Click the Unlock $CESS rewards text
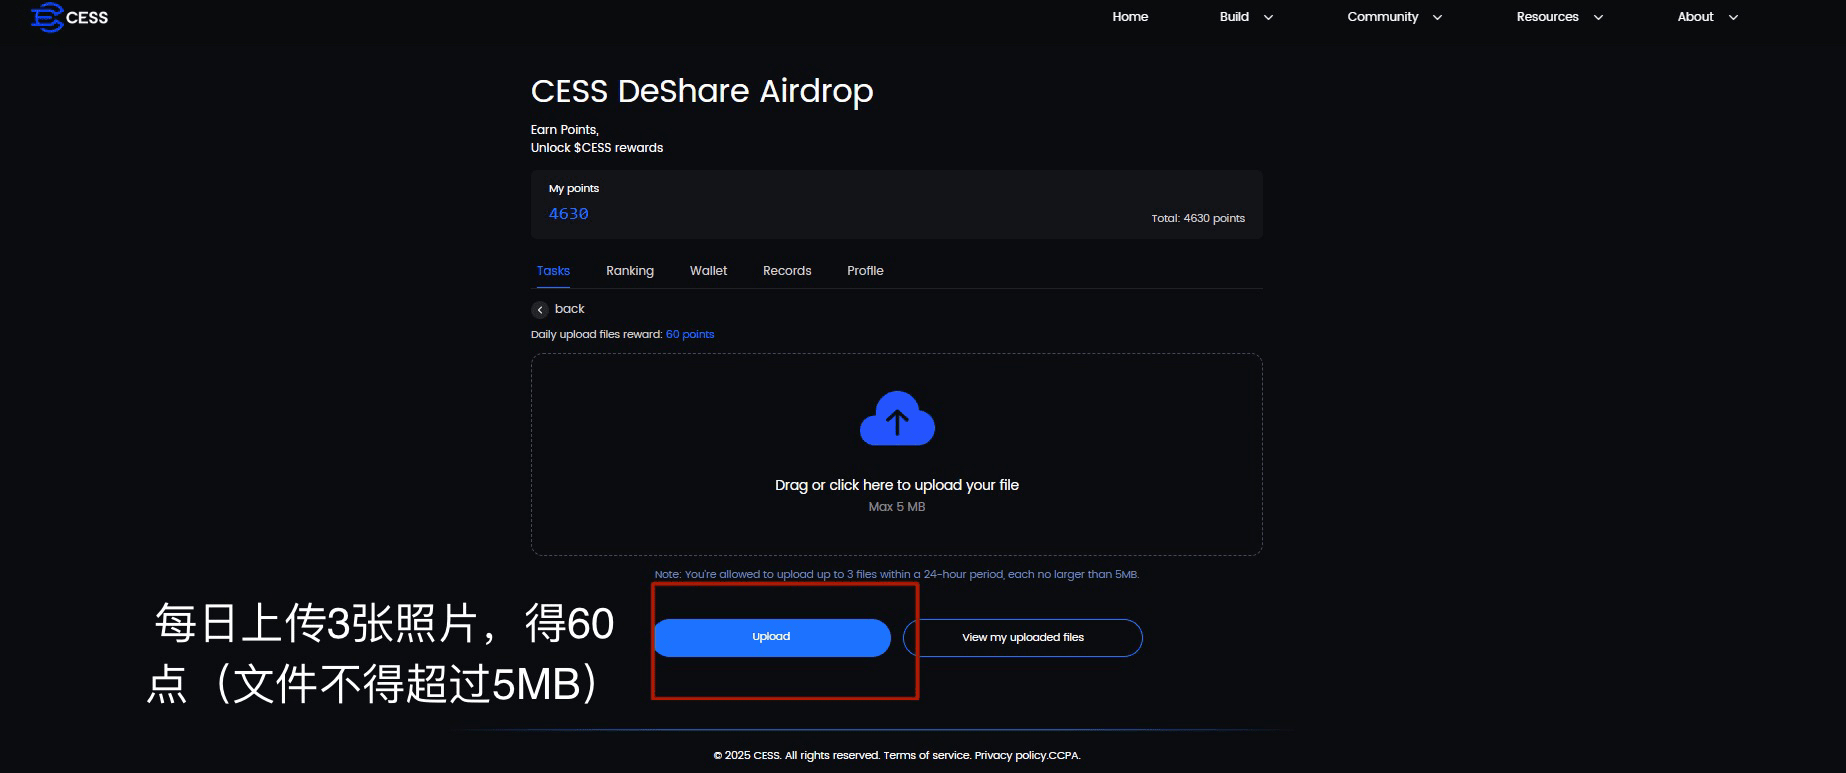Image resolution: width=1846 pixels, height=773 pixels. pyautogui.click(x=597, y=148)
